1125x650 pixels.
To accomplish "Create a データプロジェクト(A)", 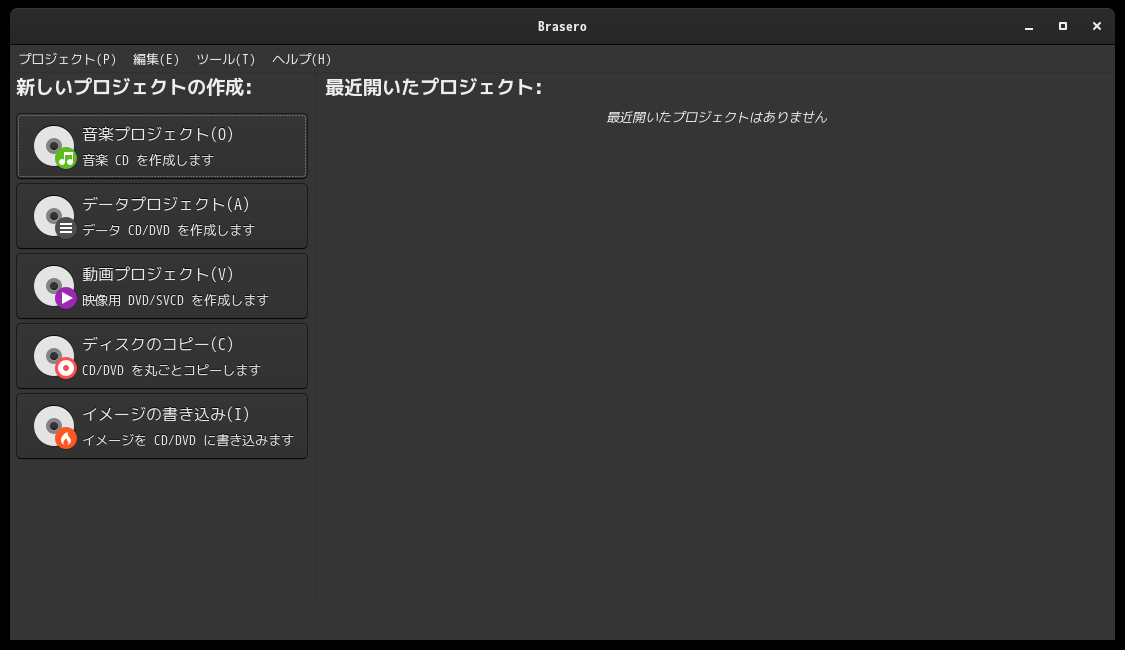I will 162,216.
